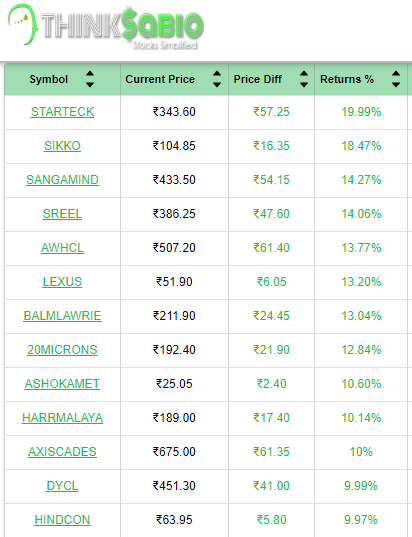Click price diff ₹47.60

[271, 214]
